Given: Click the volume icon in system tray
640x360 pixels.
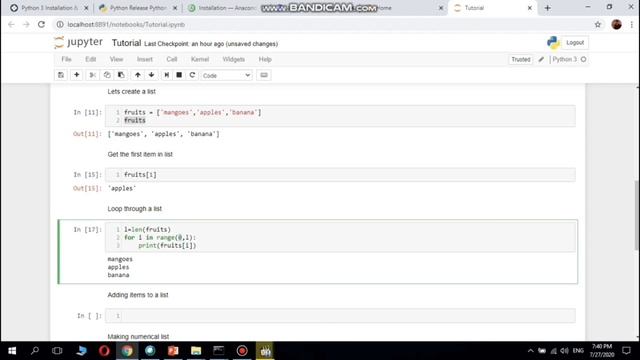Looking at the screenshot, I should coord(564,351).
